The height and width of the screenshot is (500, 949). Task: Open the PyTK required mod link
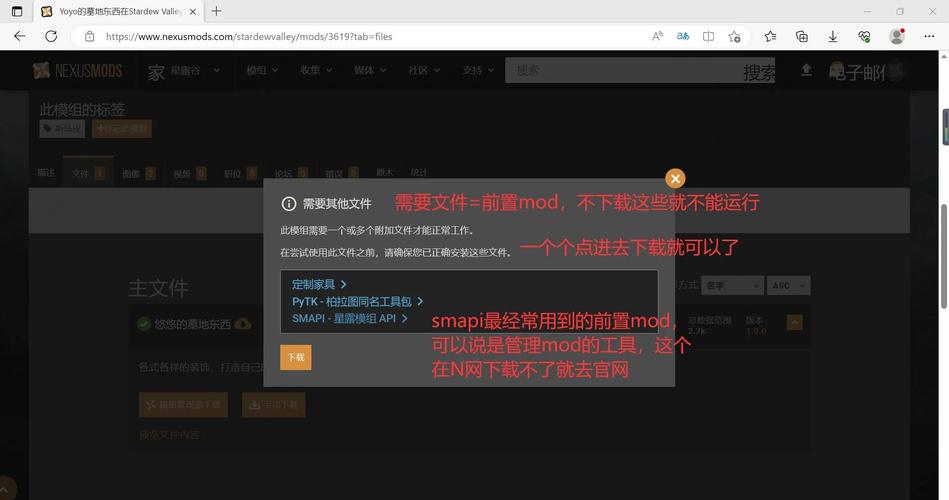pos(357,301)
